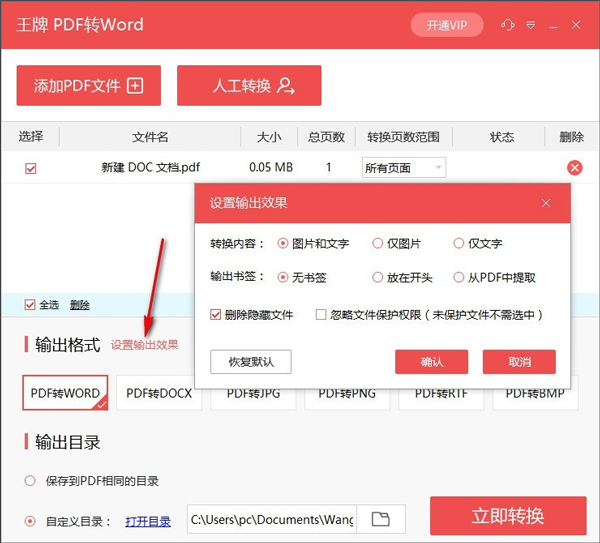600x543 pixels.
Task: Confirm settings with 确认 button
Action: (432, 362)
